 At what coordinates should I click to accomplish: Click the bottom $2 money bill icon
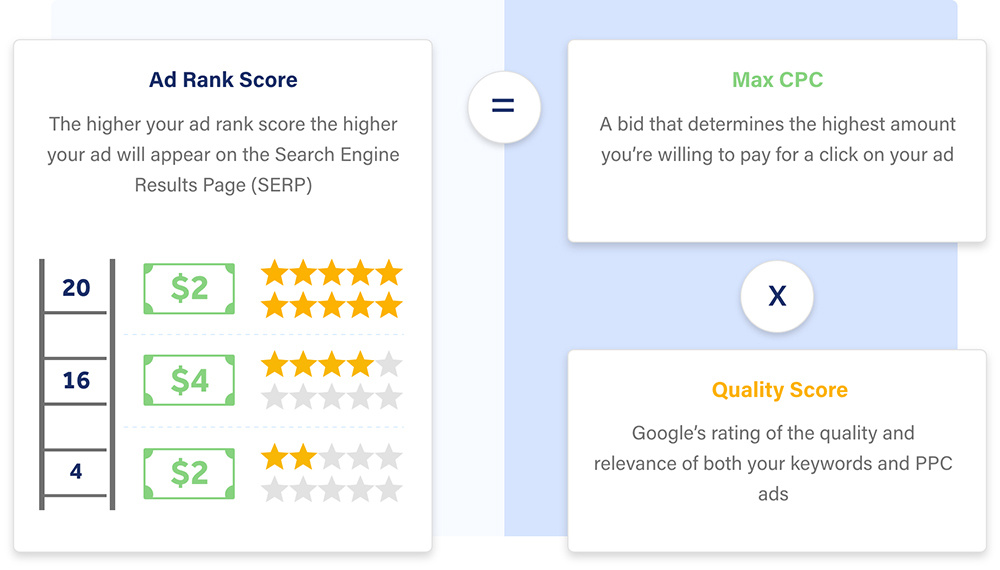[x=189, y=473]
